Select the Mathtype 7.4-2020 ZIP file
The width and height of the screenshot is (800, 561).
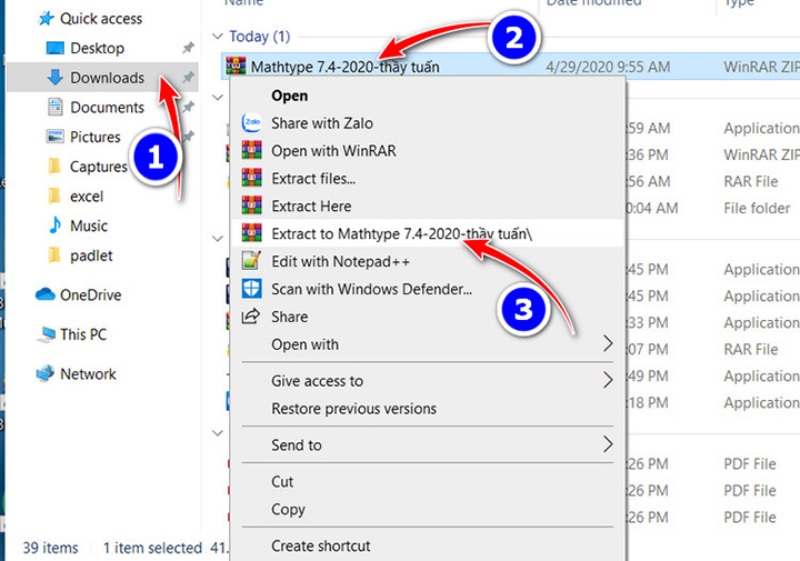pos(344,67)
